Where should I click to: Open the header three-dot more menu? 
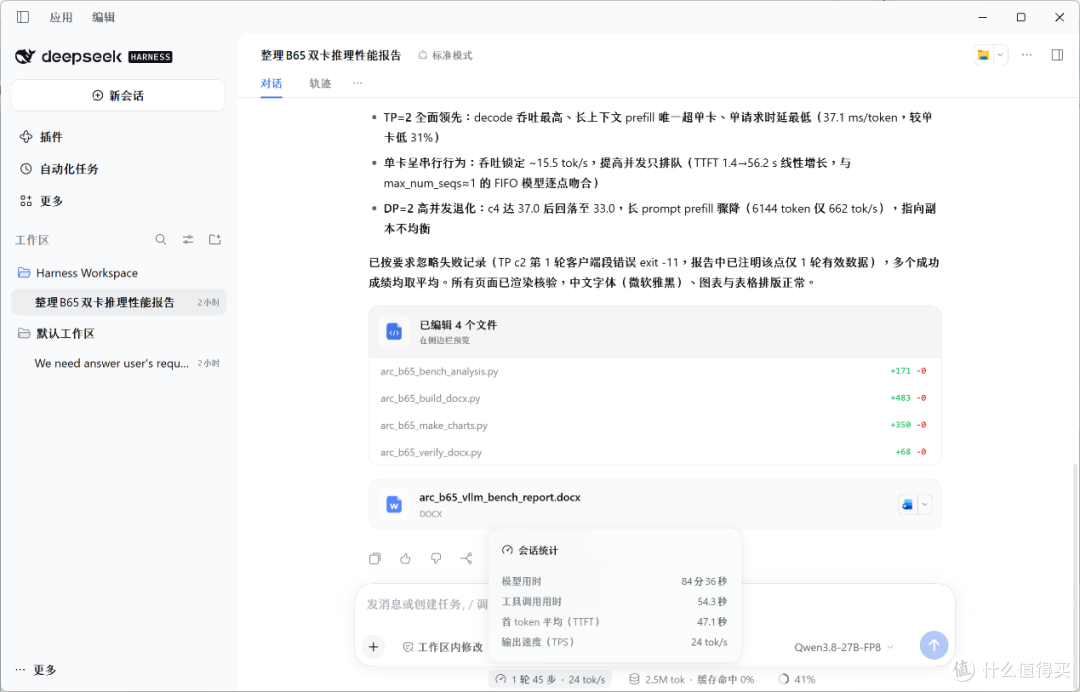pyautogui.click(x=1026, y=55)
